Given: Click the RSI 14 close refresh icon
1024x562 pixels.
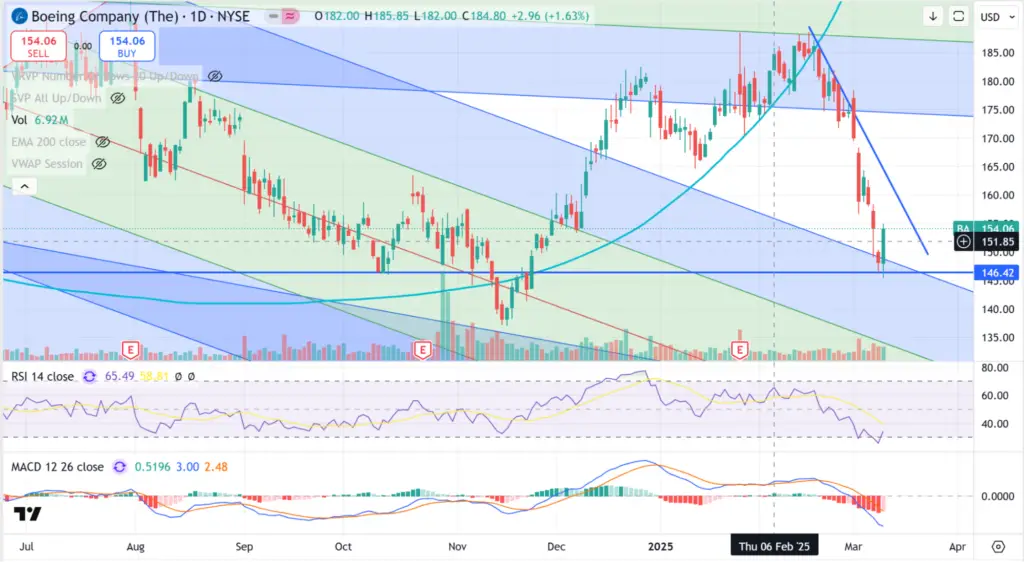Looking at the screenshot, I should point(89,377).
